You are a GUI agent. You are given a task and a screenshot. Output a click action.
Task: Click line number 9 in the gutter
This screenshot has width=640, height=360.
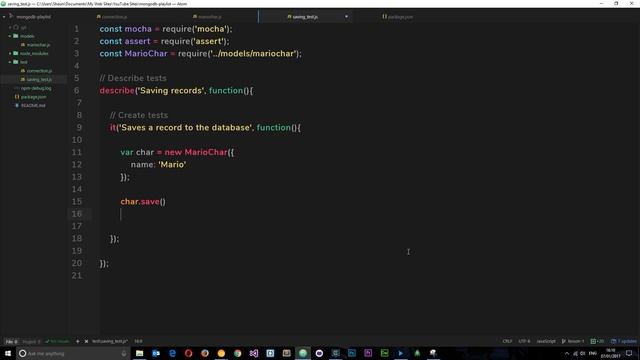(79, 127)
